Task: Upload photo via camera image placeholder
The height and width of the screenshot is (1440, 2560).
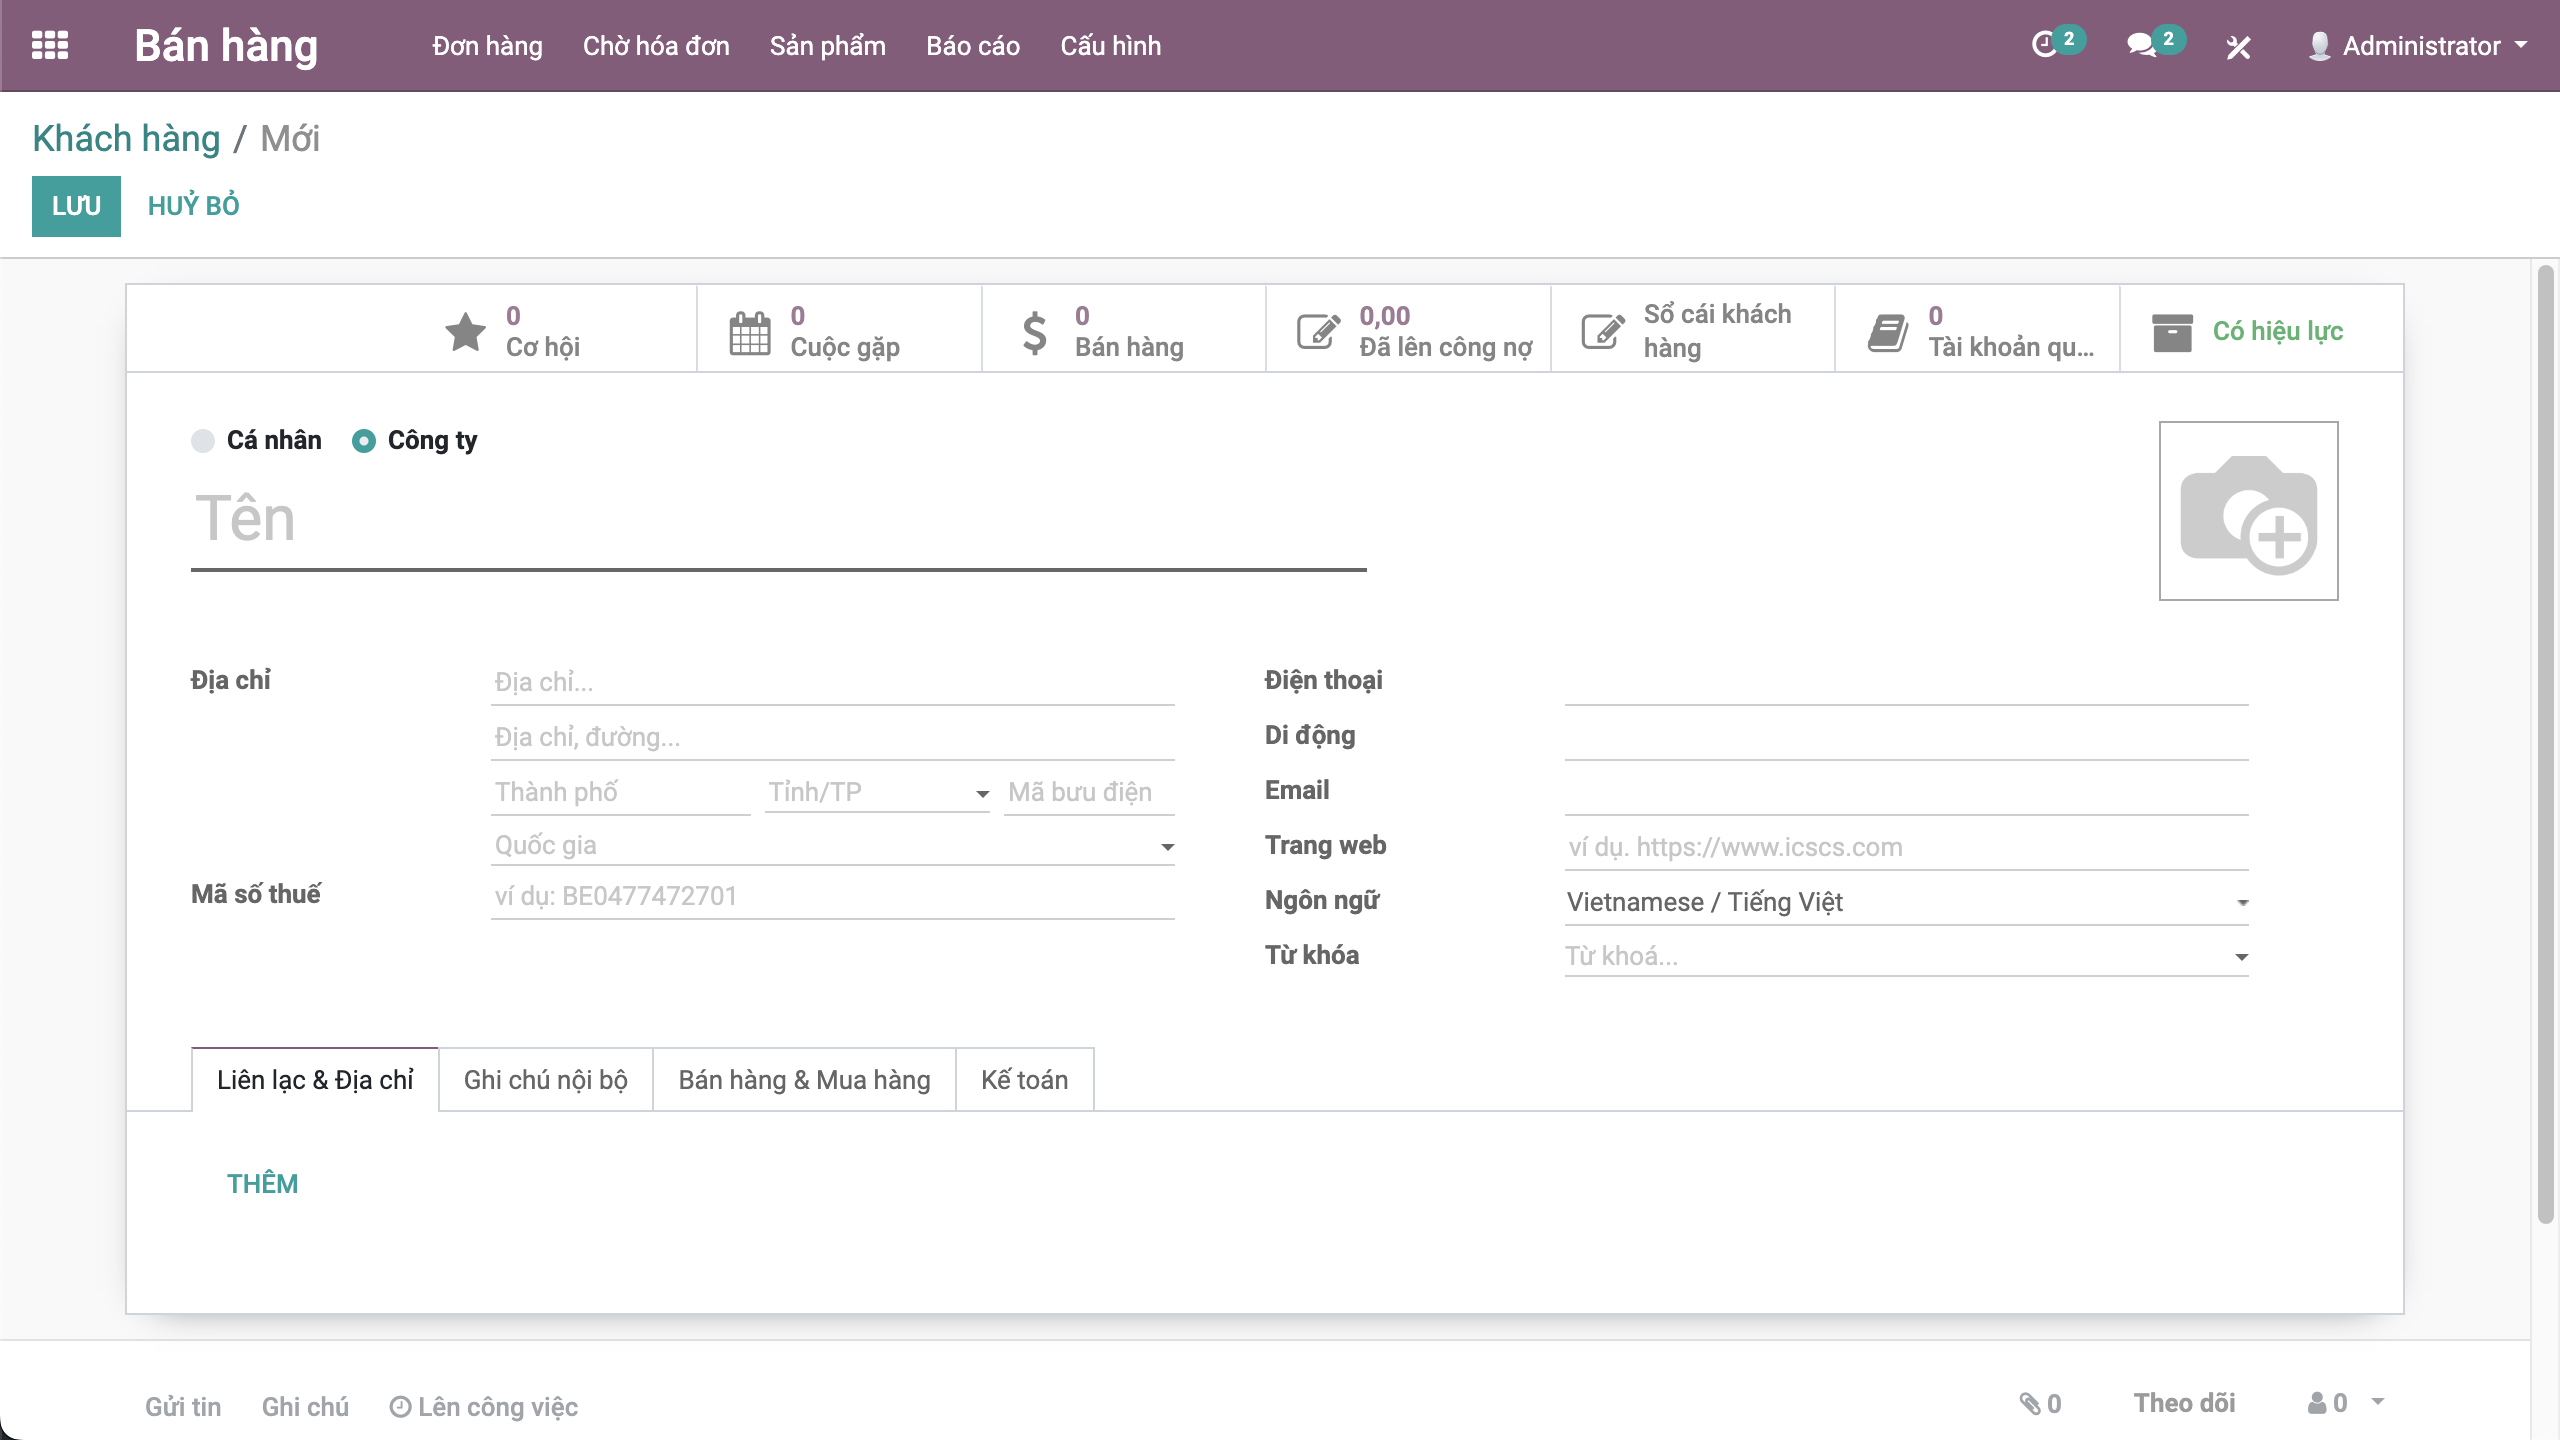Action: click(2248, 511)
